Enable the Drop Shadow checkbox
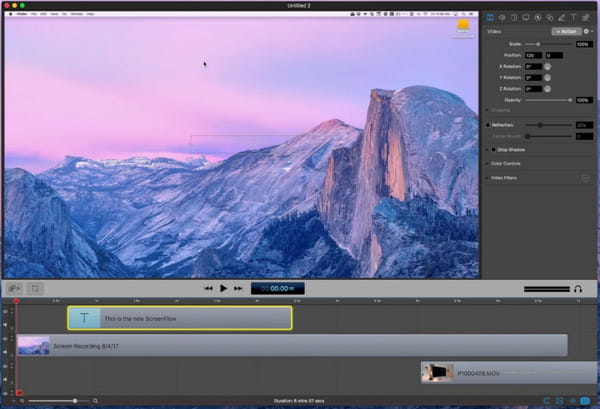The image size is (600, 409). point(494,150)
